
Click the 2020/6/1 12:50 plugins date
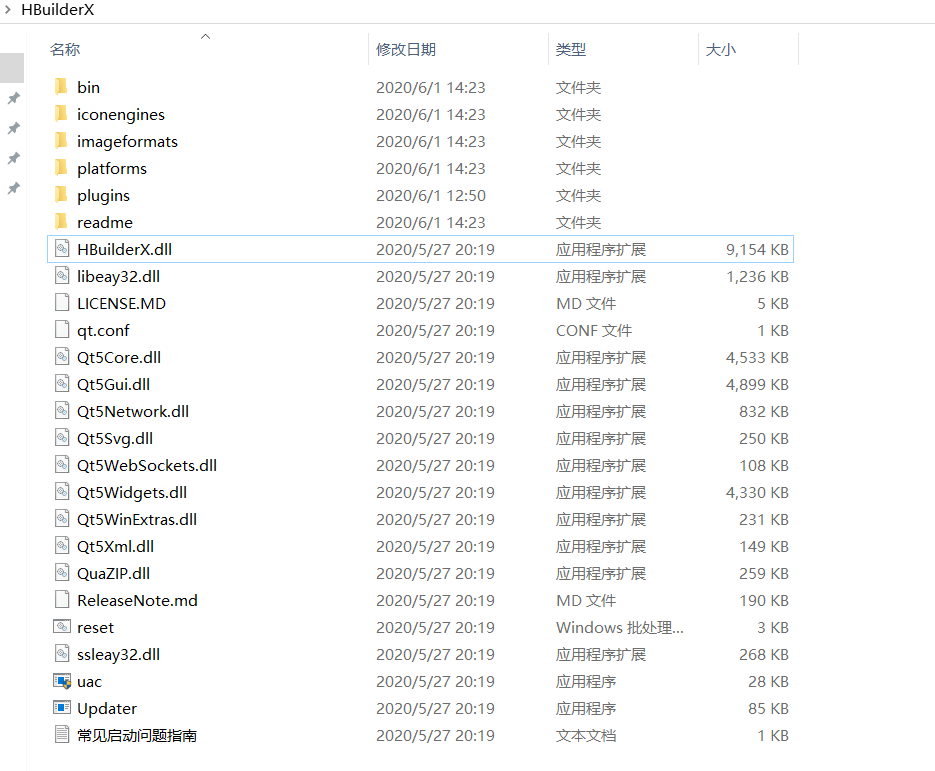click(x=431, y=195)
